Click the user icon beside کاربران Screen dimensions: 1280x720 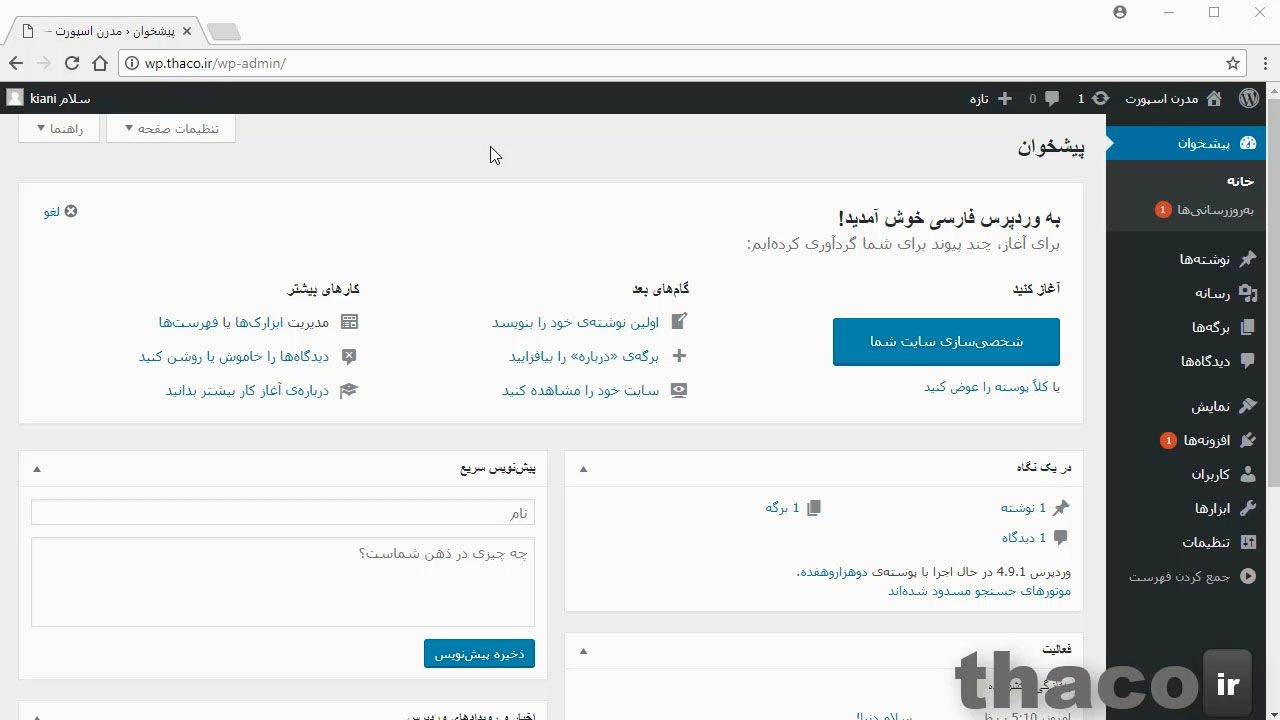click(1247, 474)
